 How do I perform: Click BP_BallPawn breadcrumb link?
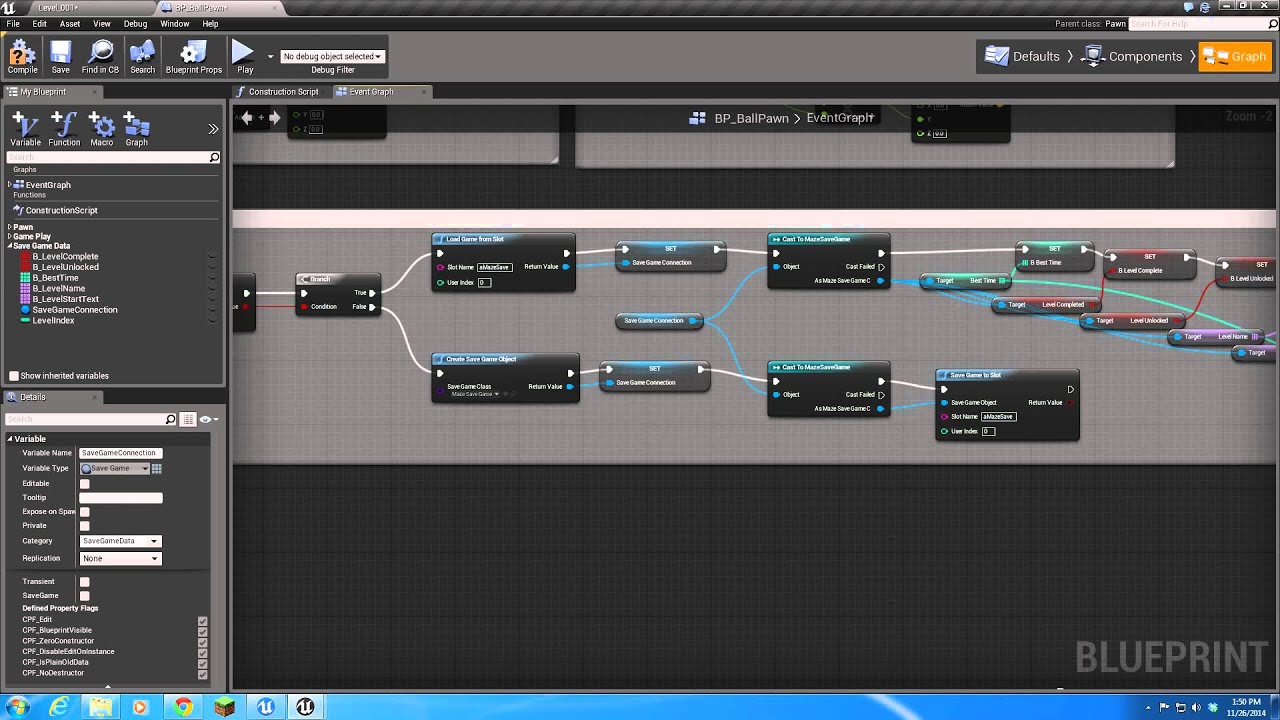click(x=751, y=118)
